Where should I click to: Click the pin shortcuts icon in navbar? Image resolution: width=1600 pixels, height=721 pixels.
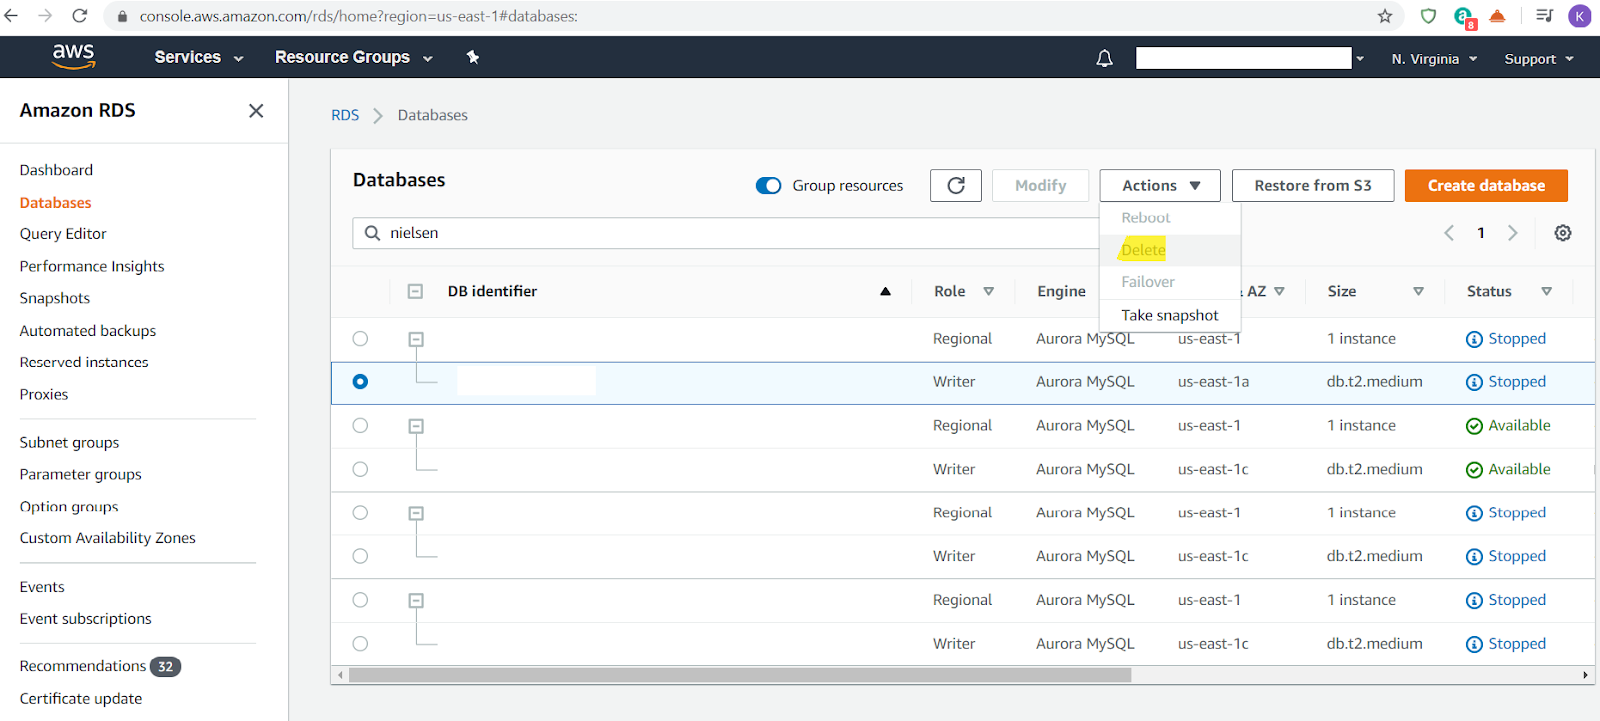(x=473, y=57)
